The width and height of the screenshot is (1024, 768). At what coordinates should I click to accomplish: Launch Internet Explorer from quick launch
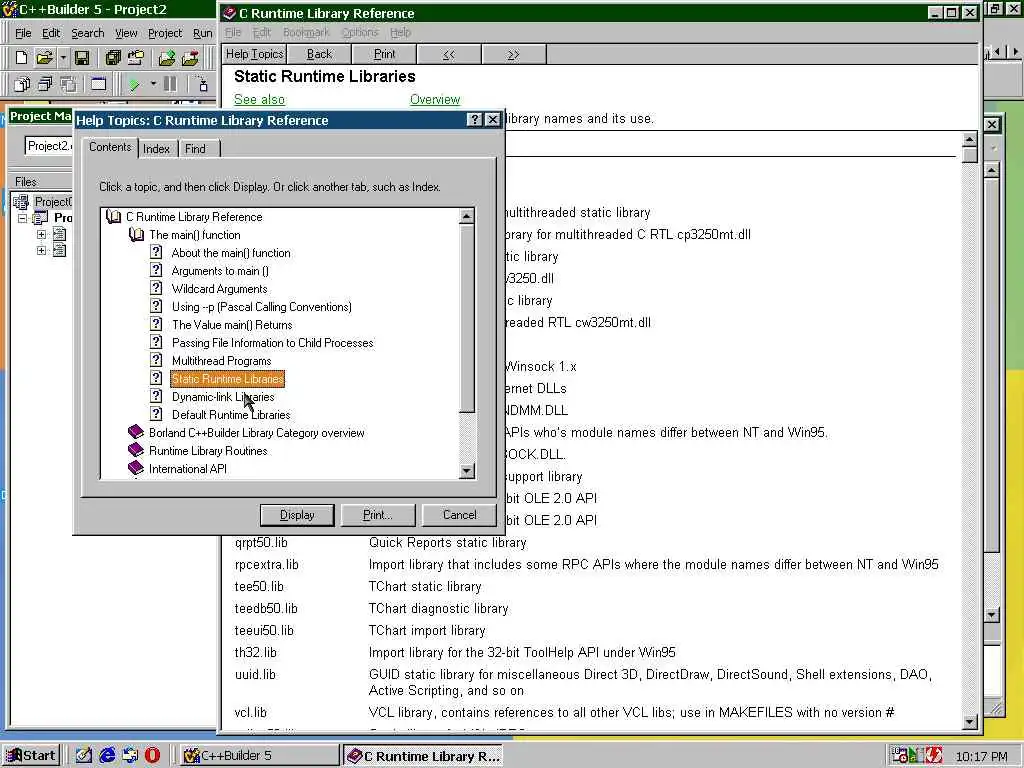[x=107, y=756]
